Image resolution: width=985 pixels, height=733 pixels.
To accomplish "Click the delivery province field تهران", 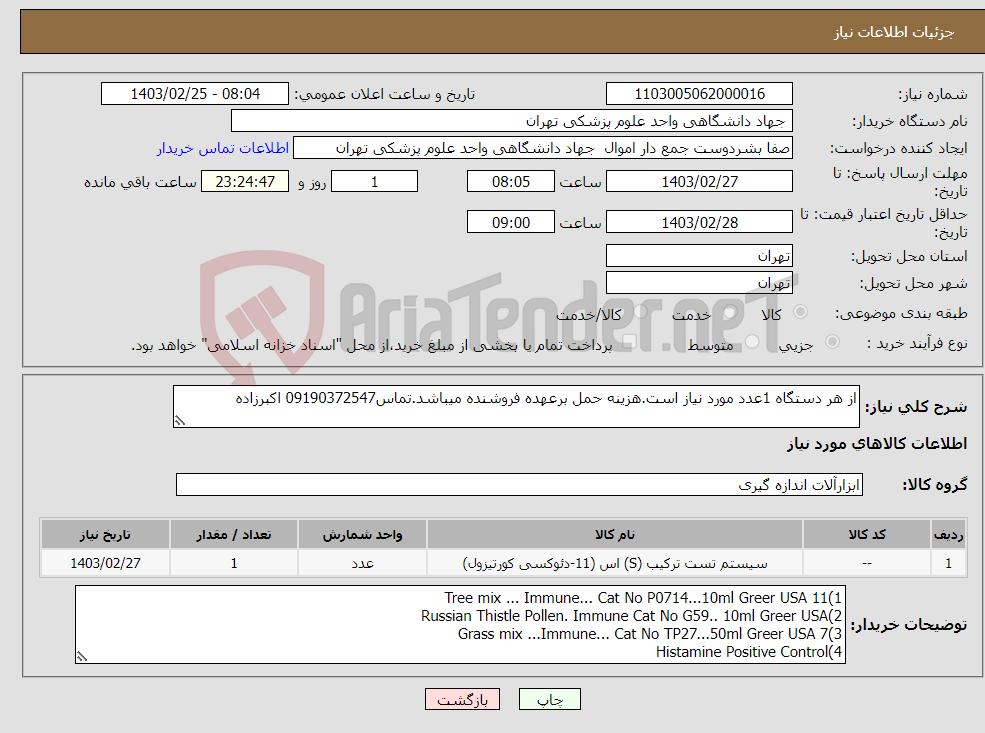I will click(x=699, y=256).
